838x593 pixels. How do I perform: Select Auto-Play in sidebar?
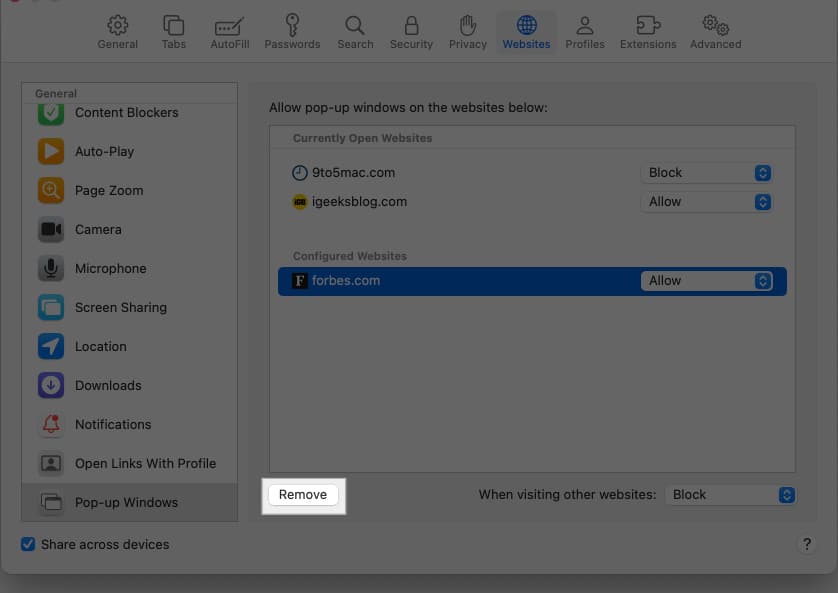105,152
